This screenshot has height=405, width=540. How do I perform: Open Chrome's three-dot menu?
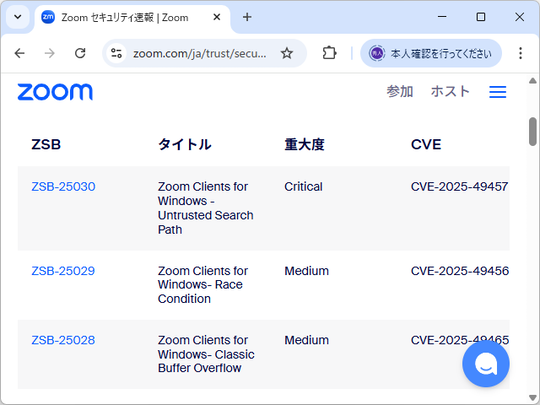(520, 53)
